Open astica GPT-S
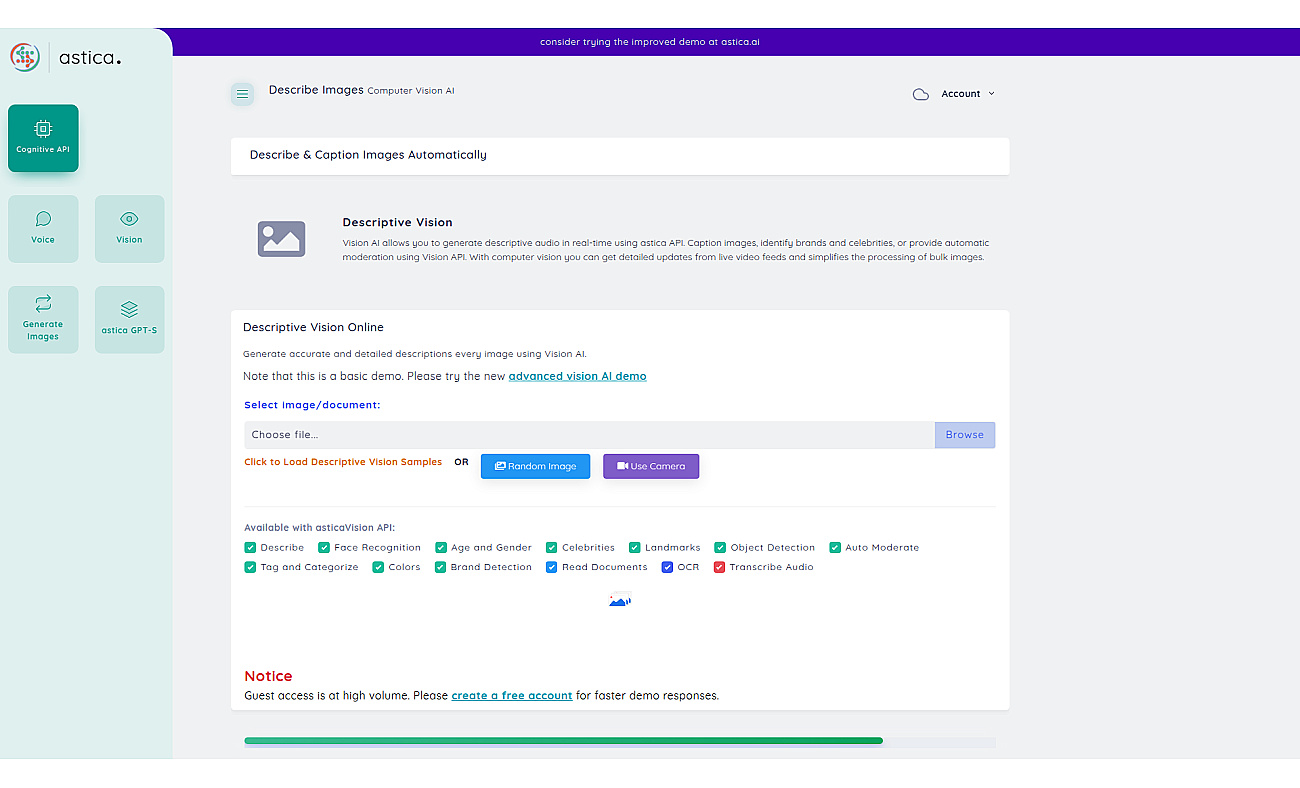 click(x=129, y=320)
